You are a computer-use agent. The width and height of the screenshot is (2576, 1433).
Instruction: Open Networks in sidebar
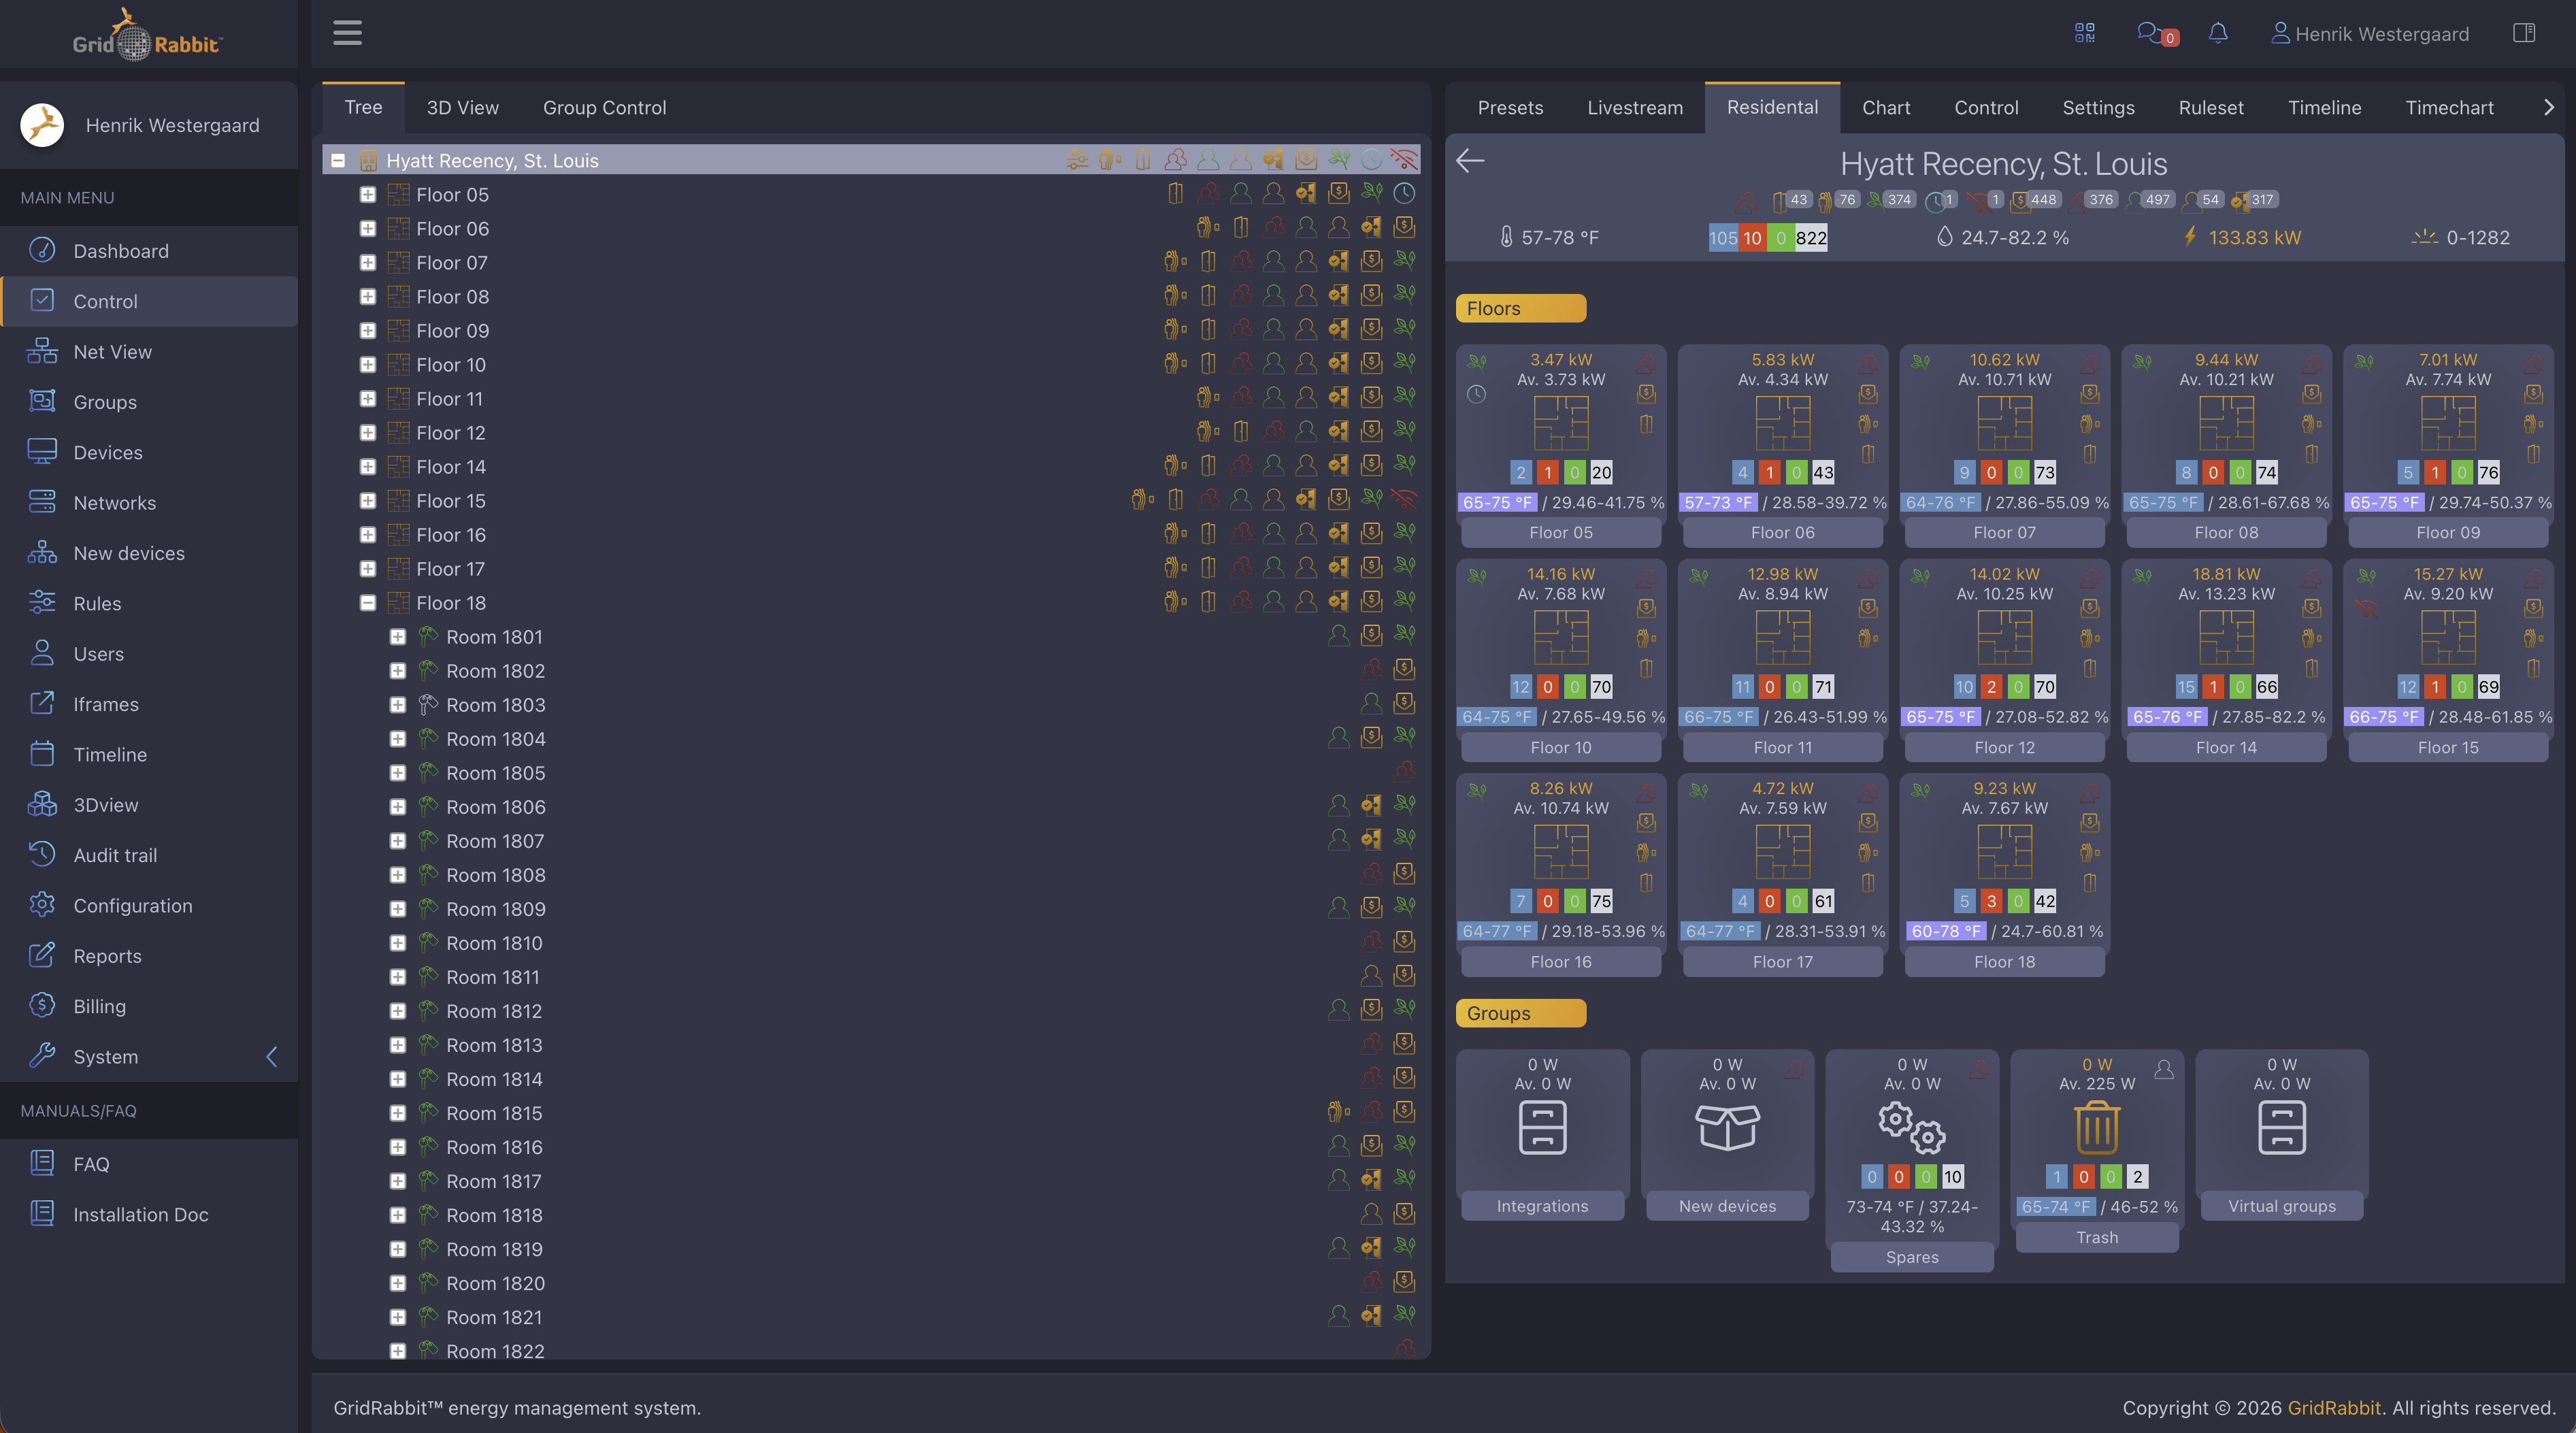point(149,503)
